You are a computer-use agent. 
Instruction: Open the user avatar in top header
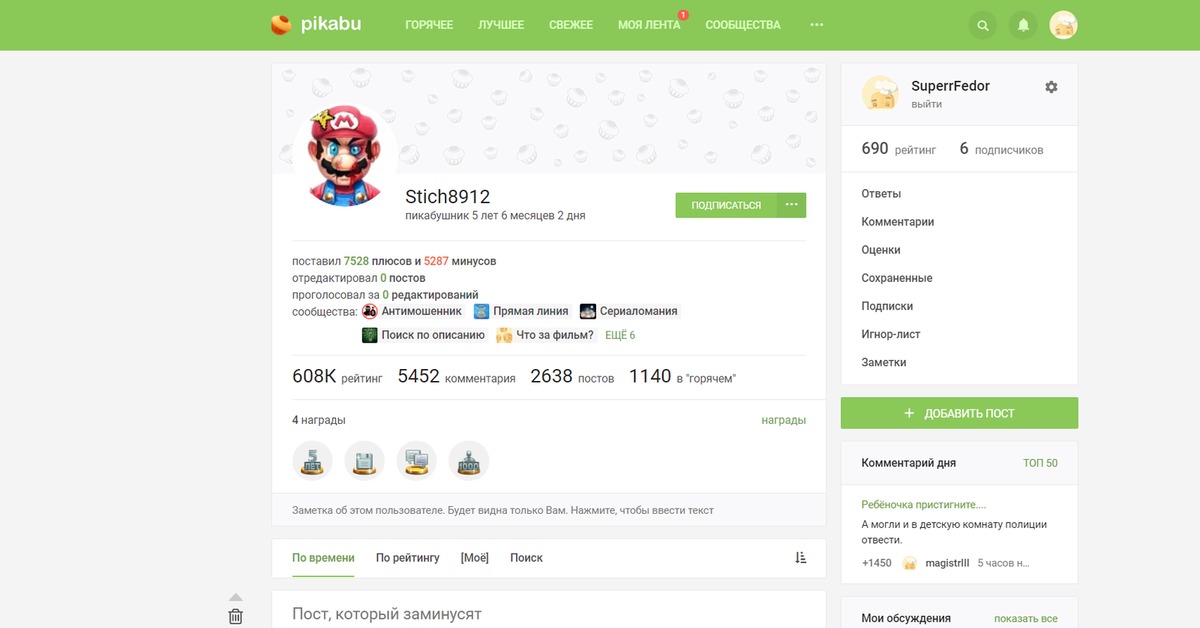[x=1063, y=25]
